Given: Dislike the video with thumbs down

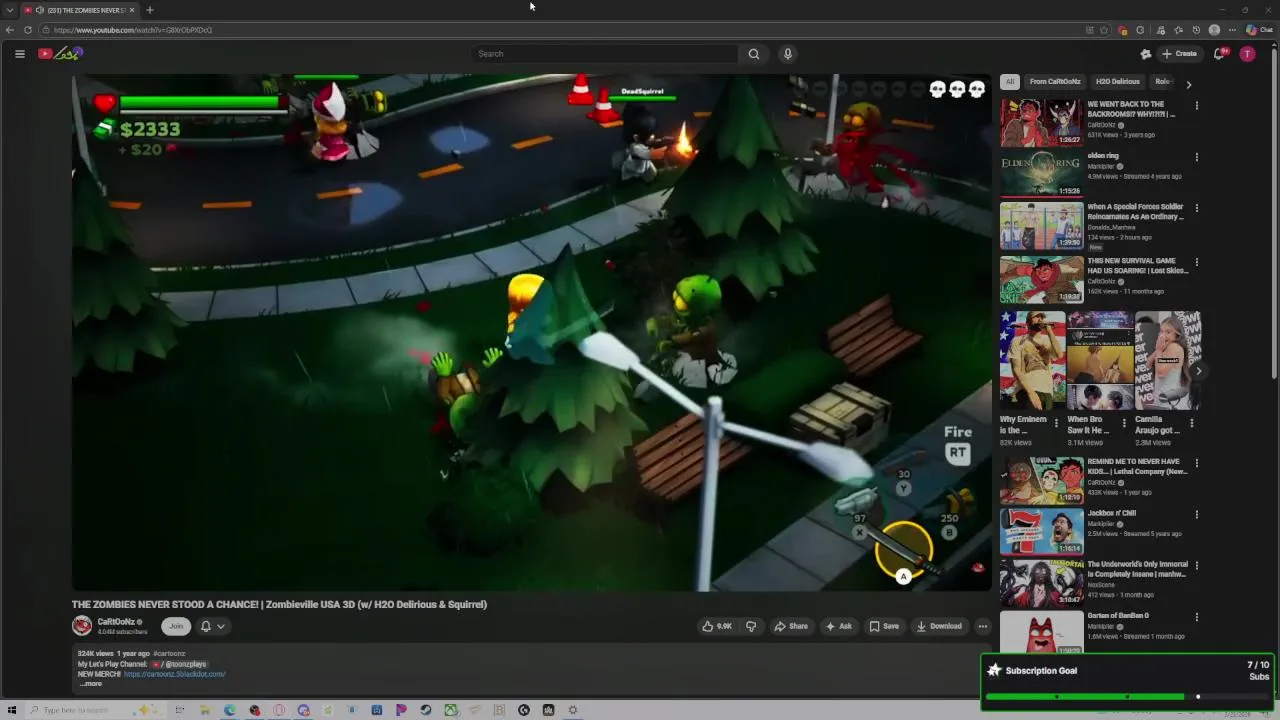Looking at the screenshot, I should point(751,626).
